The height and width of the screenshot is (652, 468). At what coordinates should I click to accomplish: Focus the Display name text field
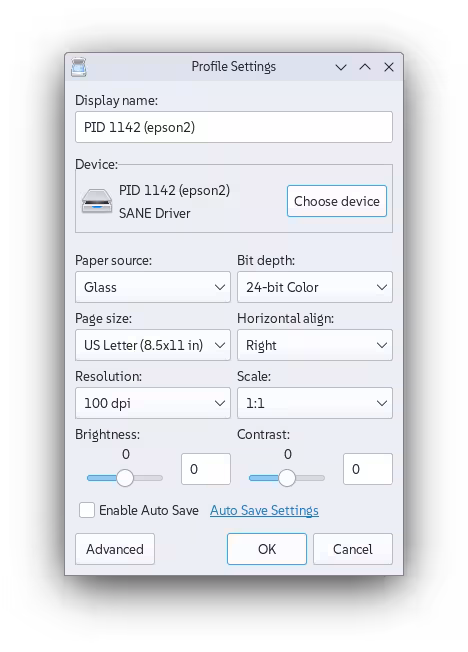point(234,127)
